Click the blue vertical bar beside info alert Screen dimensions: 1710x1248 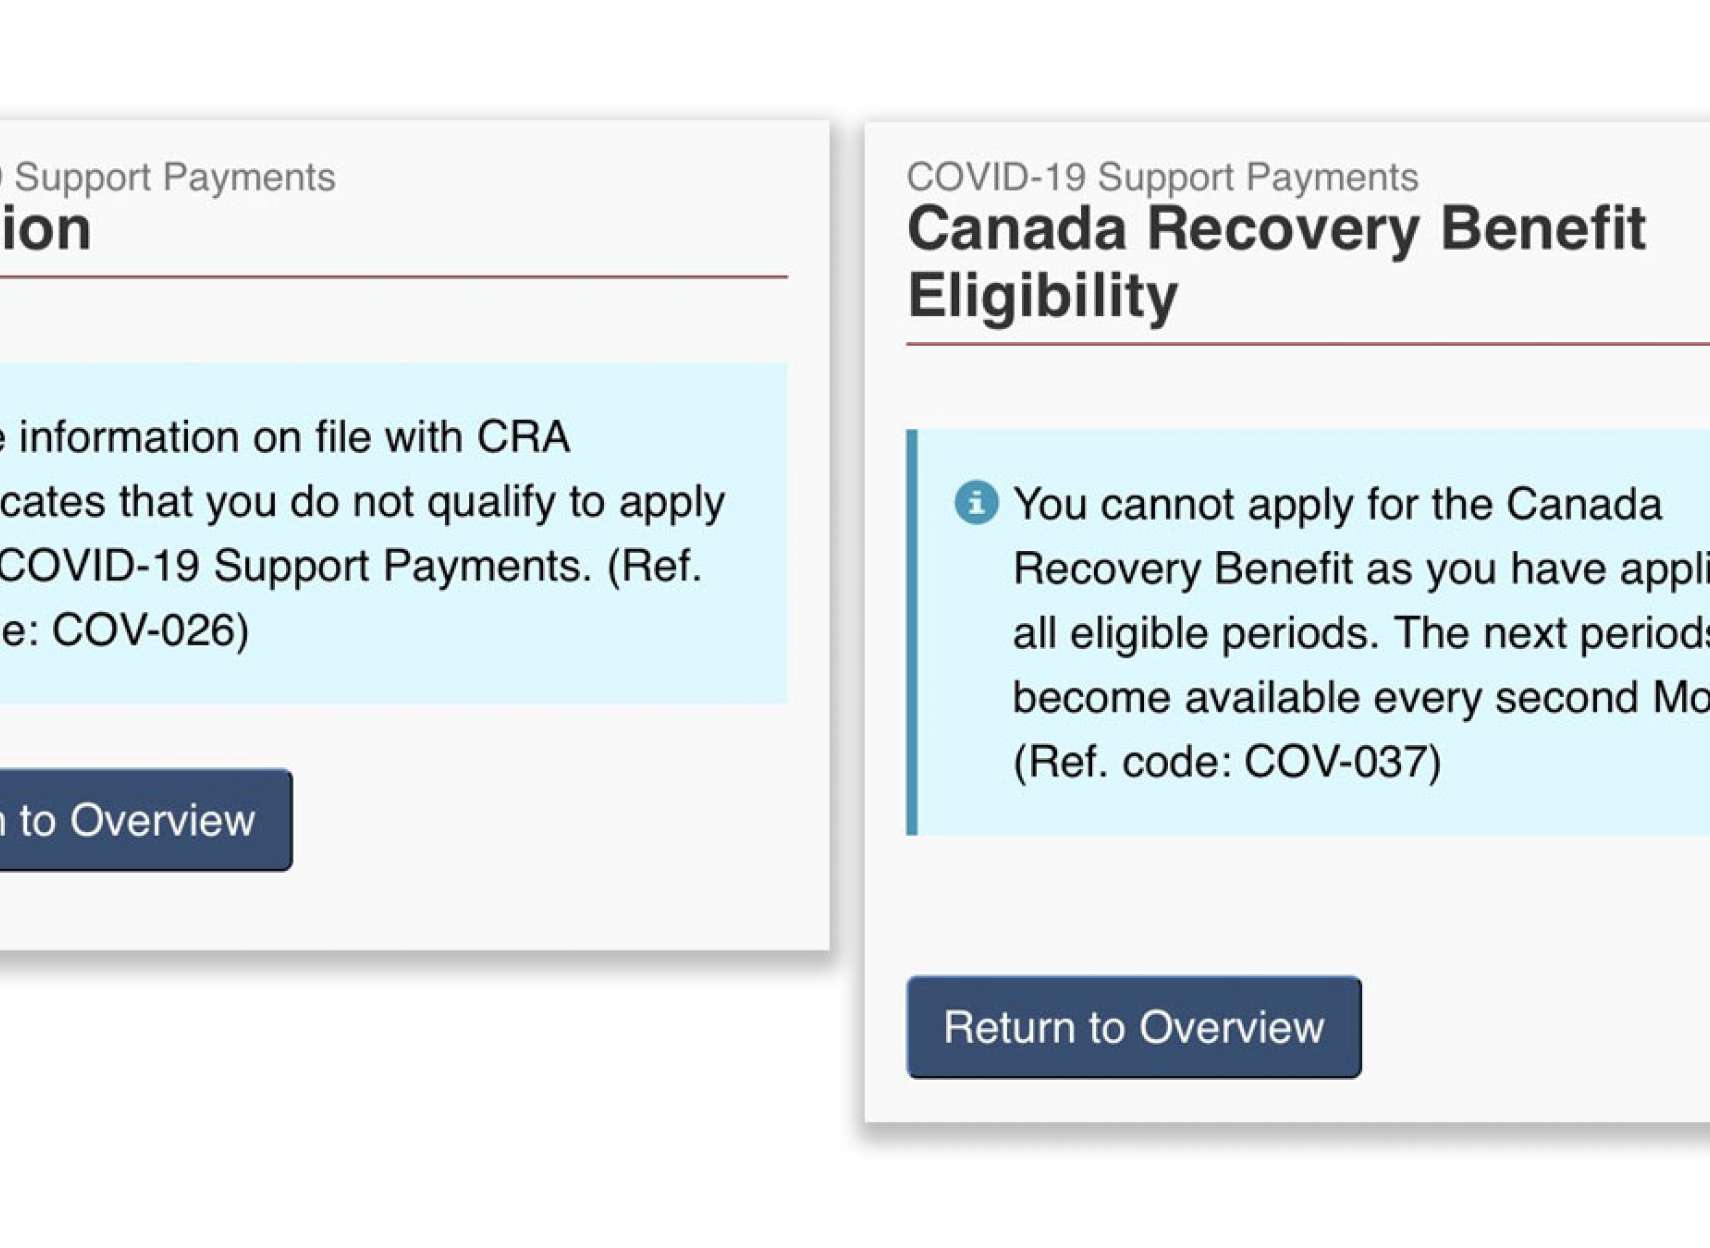[912, 632]
